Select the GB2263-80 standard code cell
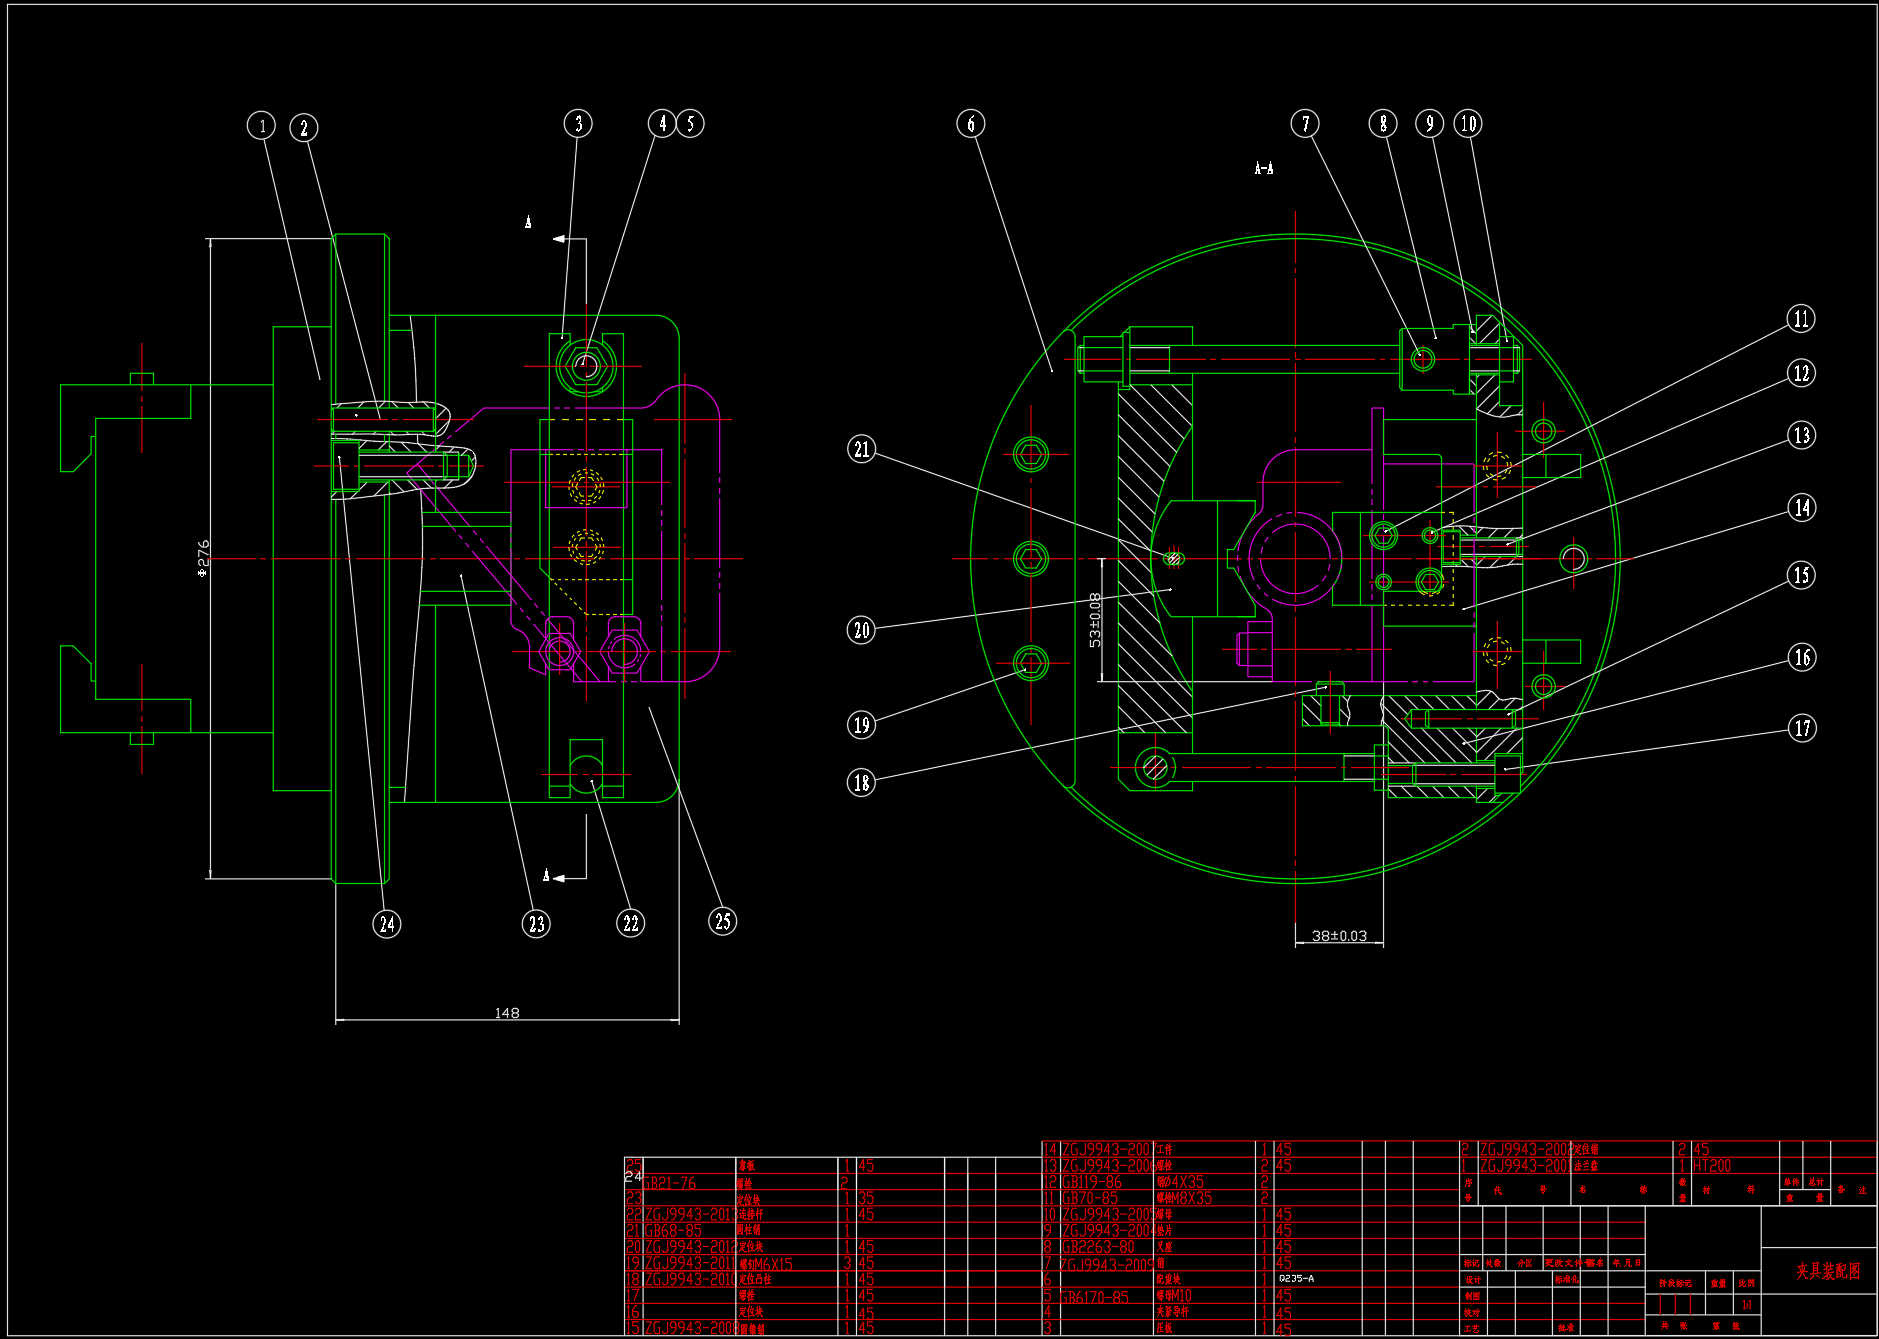Image resolution: width=1879 pixels, height=1339 pixels. click(1098, 1247)
